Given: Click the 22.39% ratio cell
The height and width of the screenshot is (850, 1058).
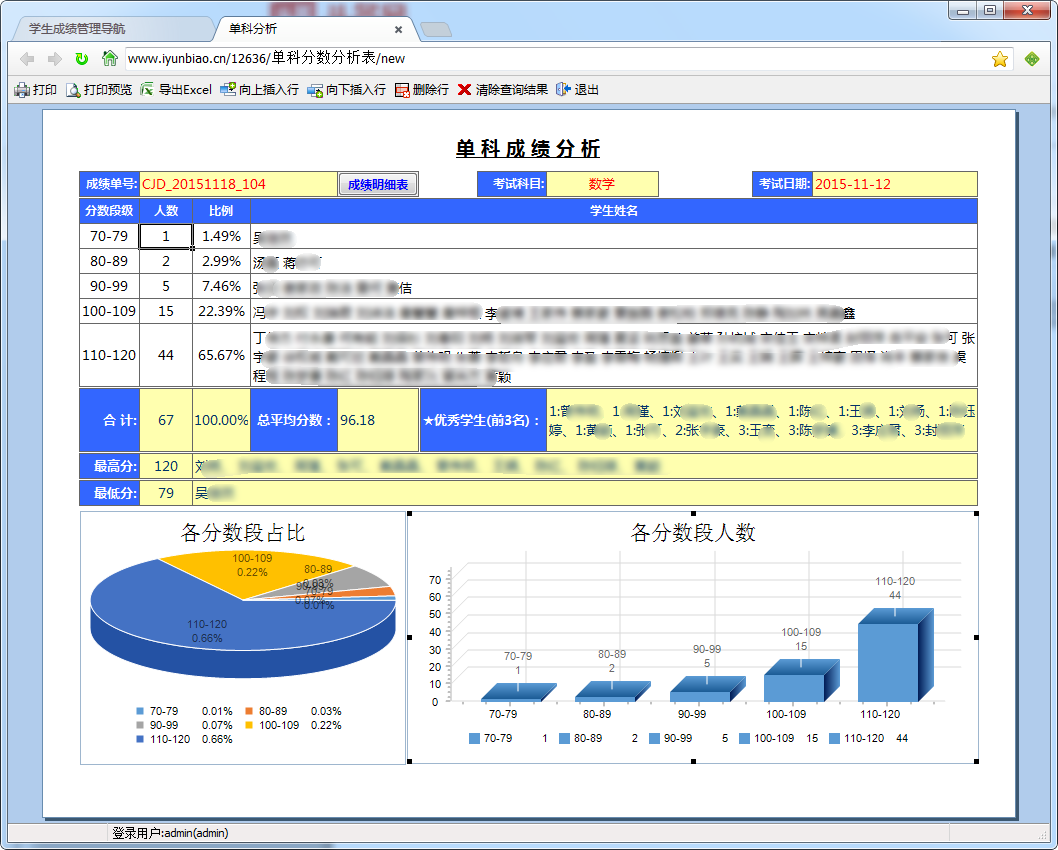Looking at the screenshot, I should point(221,311).
